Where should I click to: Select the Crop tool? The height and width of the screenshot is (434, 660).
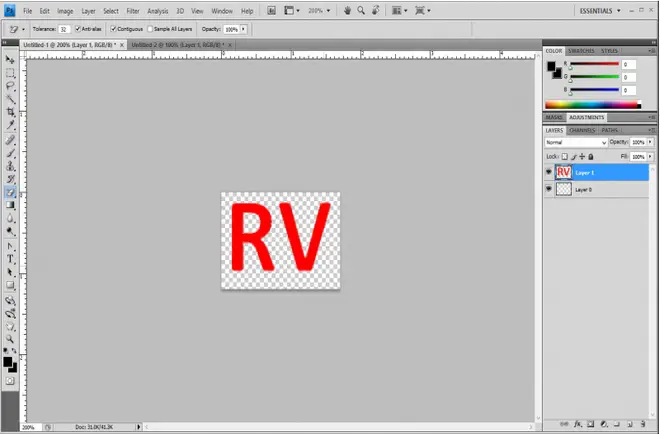point(10,112)
